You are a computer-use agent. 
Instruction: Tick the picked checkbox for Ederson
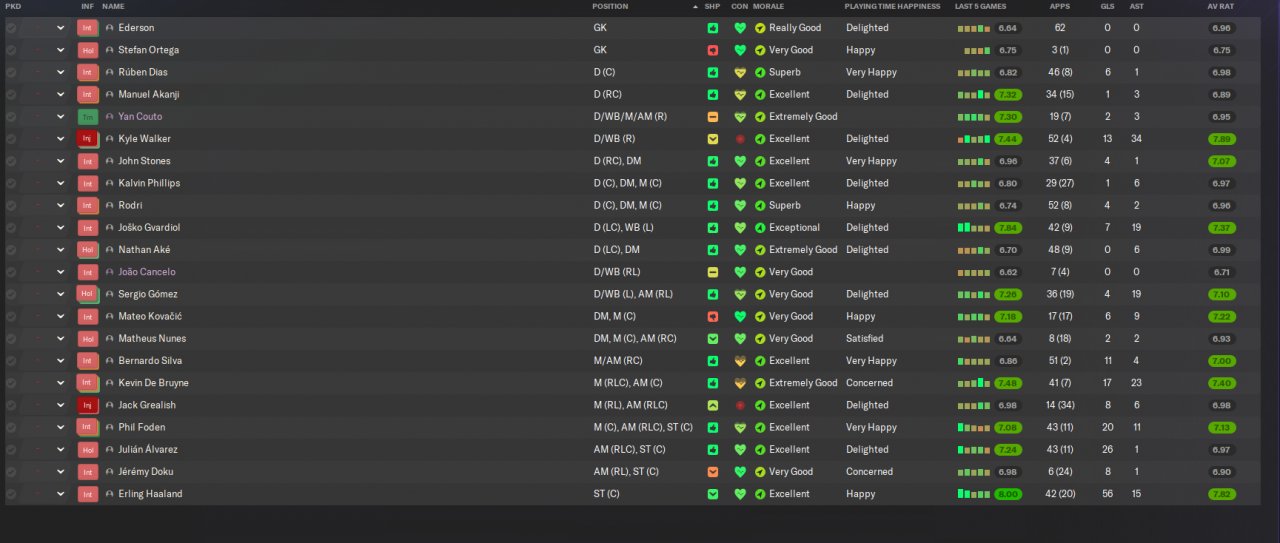pos(11,28)
